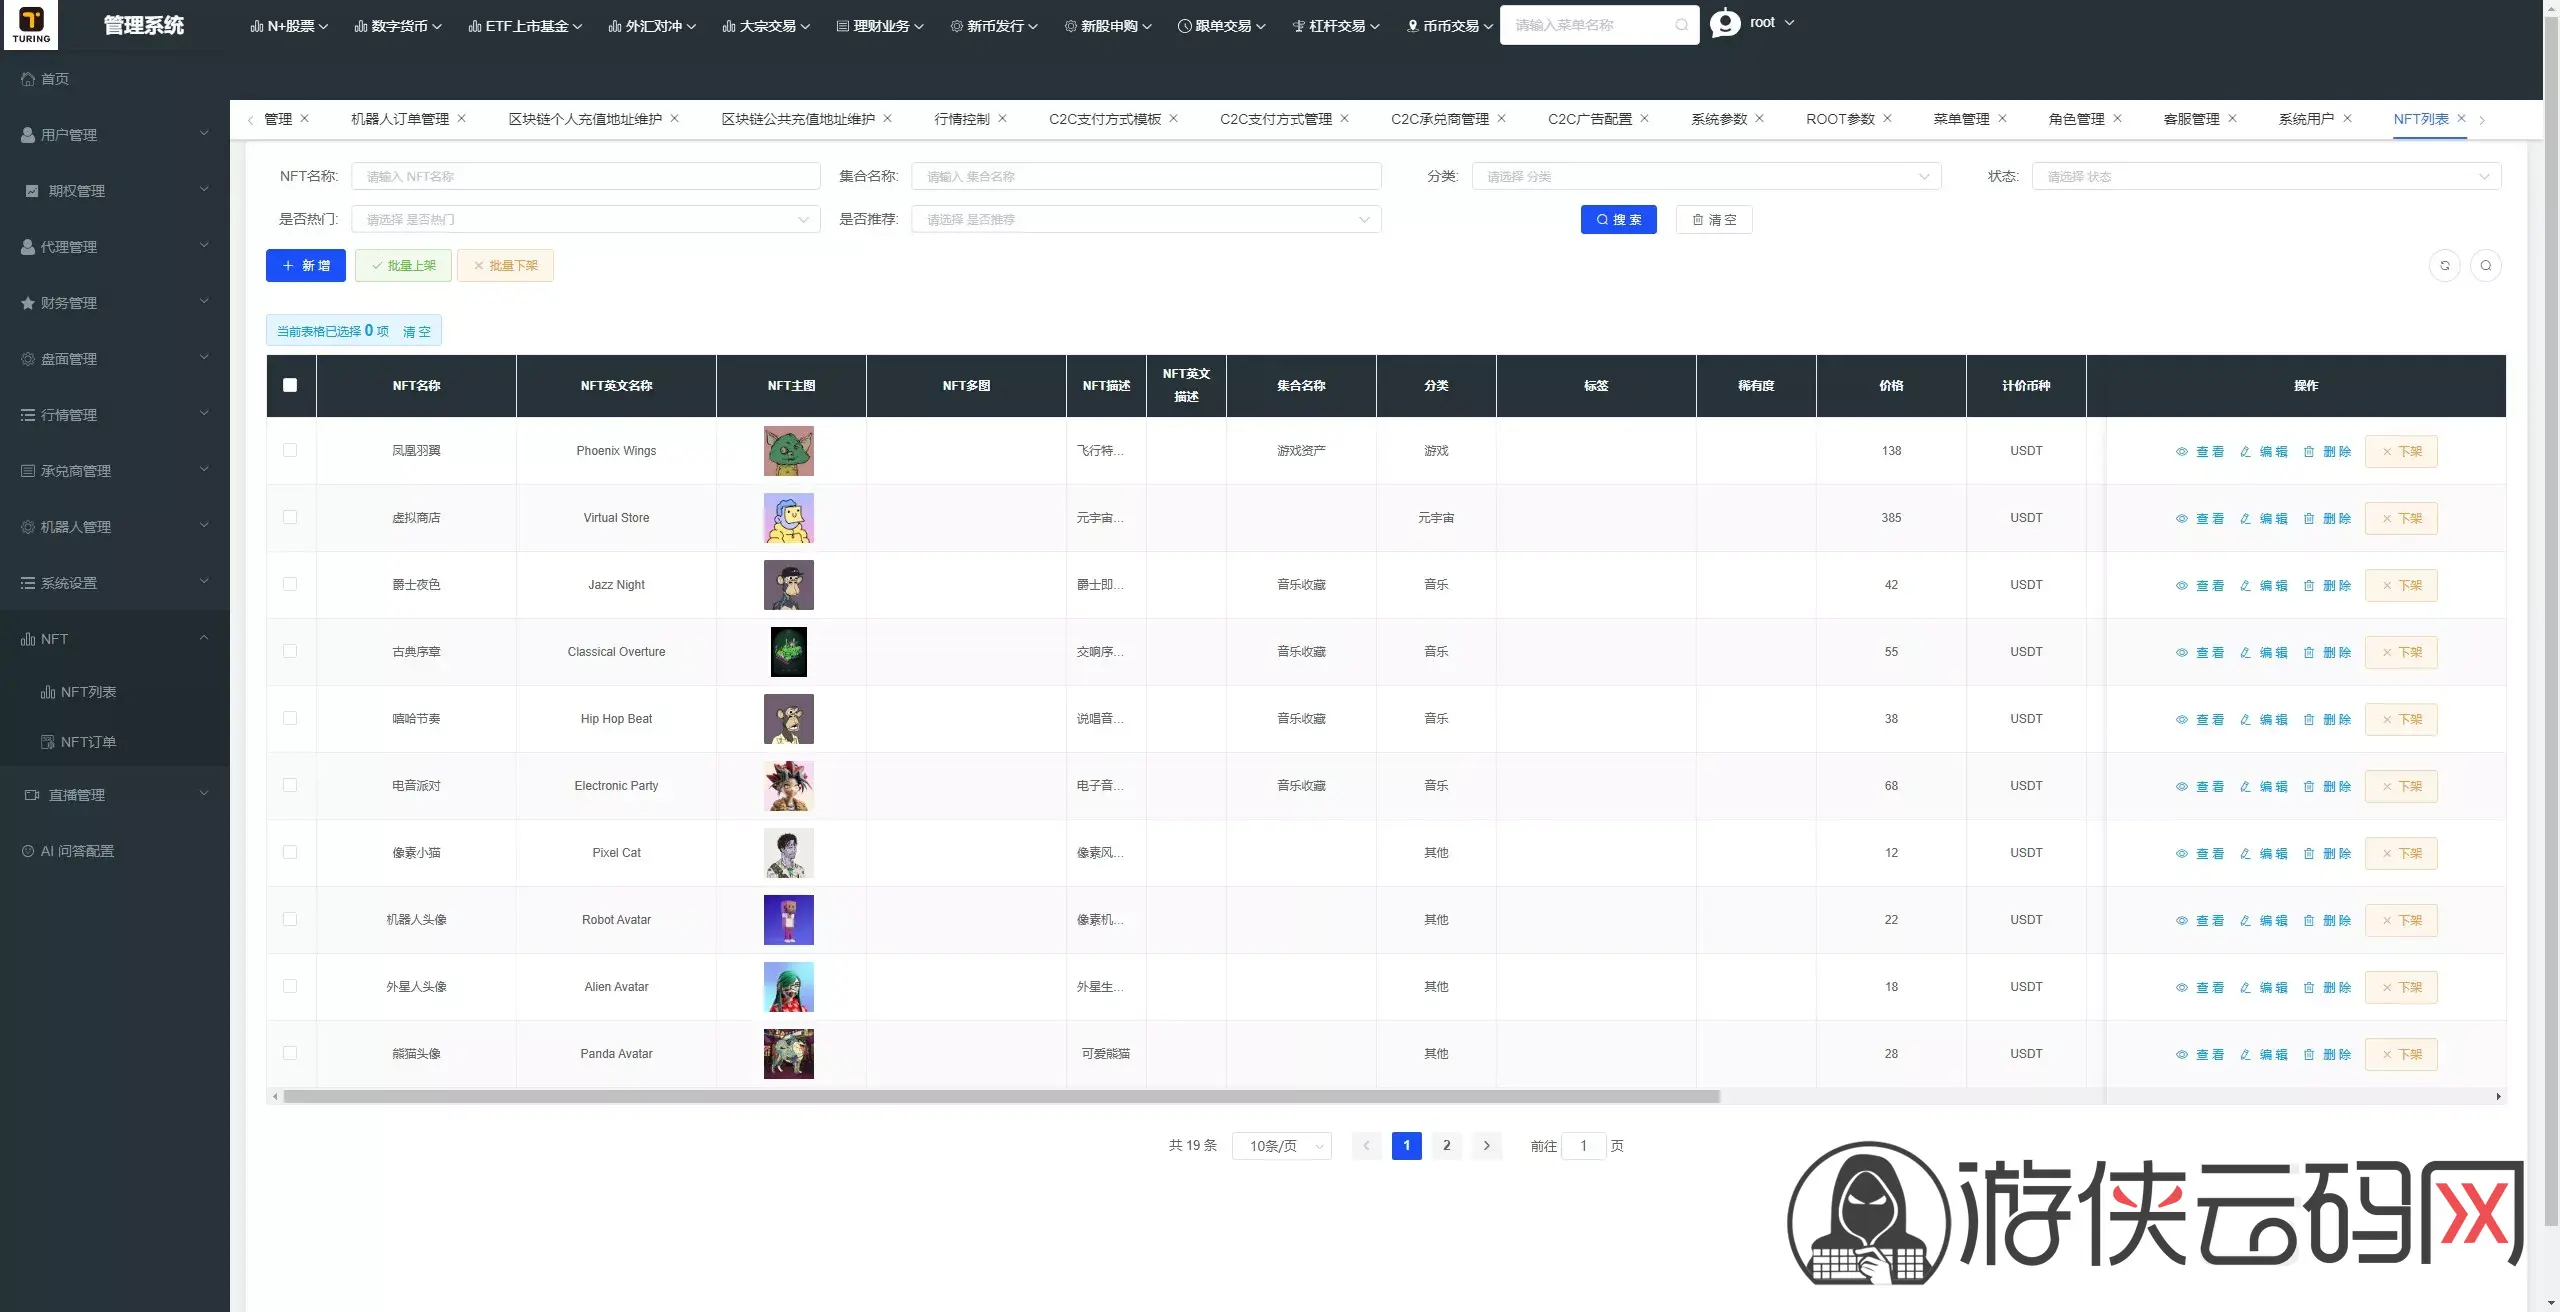The height and width of the screenshot is (1312, 2560).
Task: Click the 新增 button
Action: click(x=306, y=265)
